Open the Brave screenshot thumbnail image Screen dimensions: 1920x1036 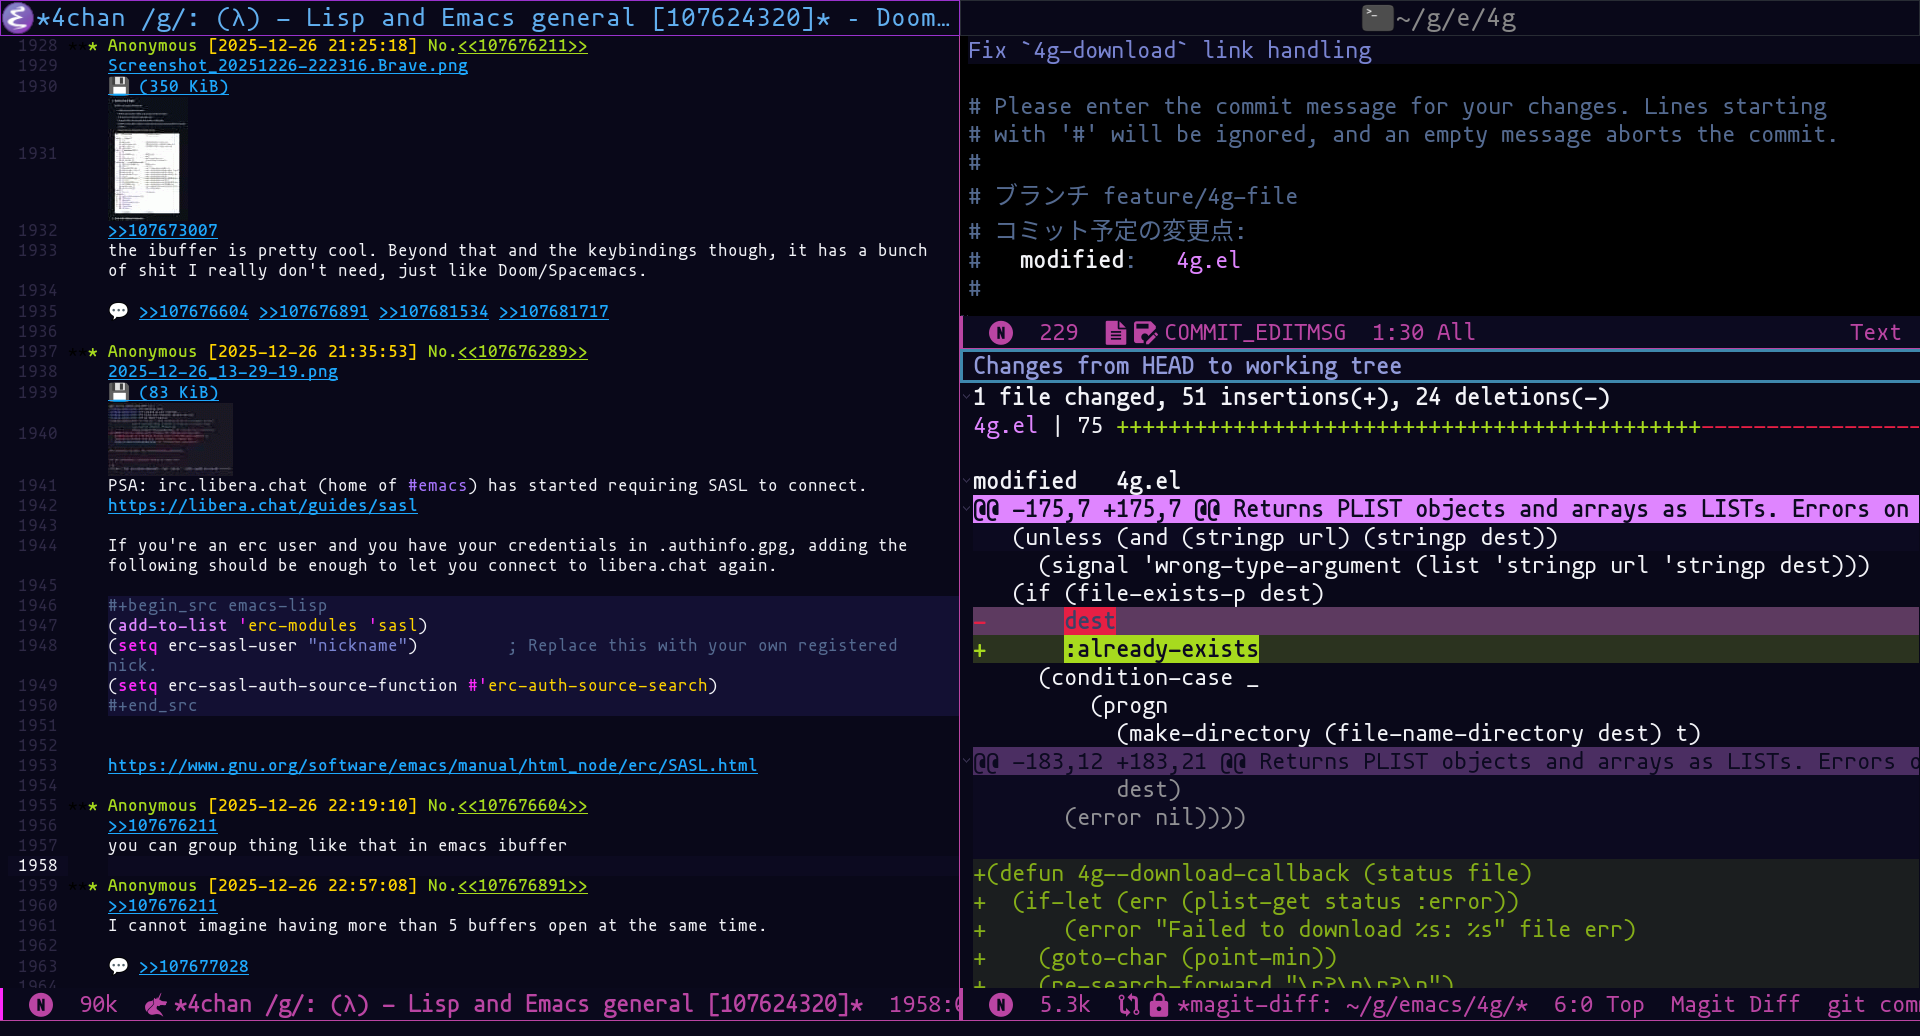[x=147, y=158]
